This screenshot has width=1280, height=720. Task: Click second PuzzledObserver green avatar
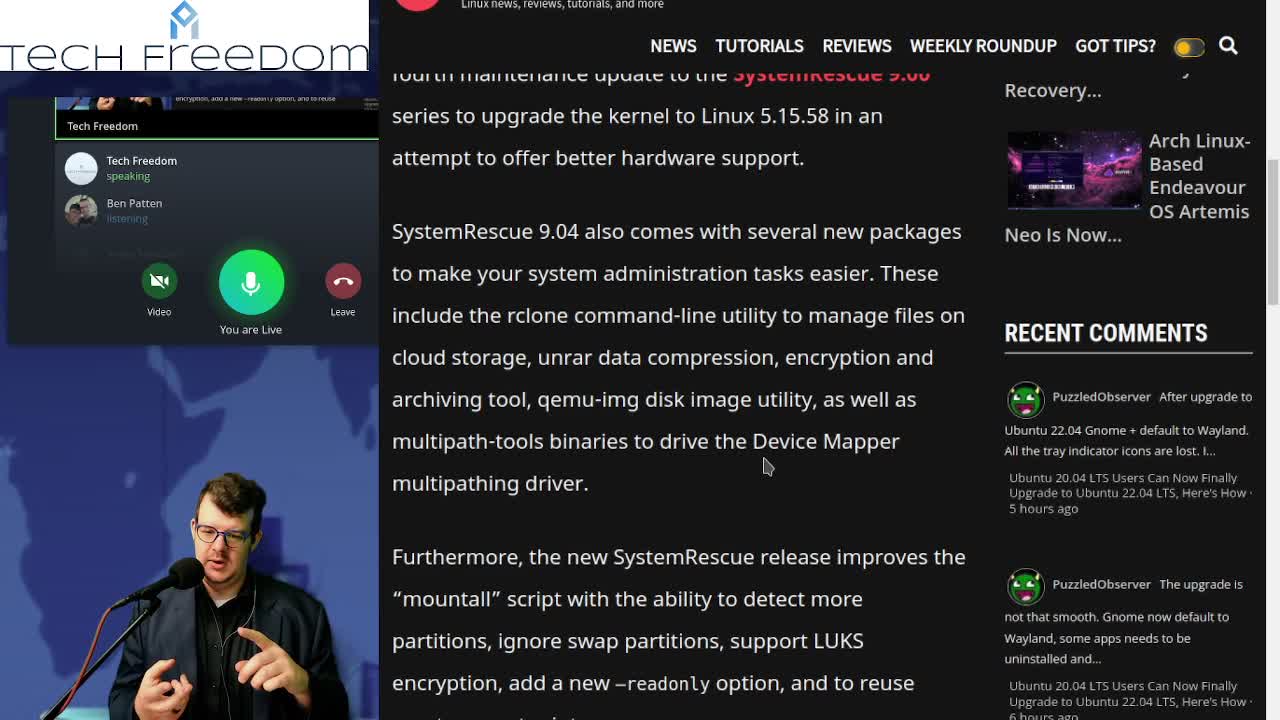point(1025,586)
